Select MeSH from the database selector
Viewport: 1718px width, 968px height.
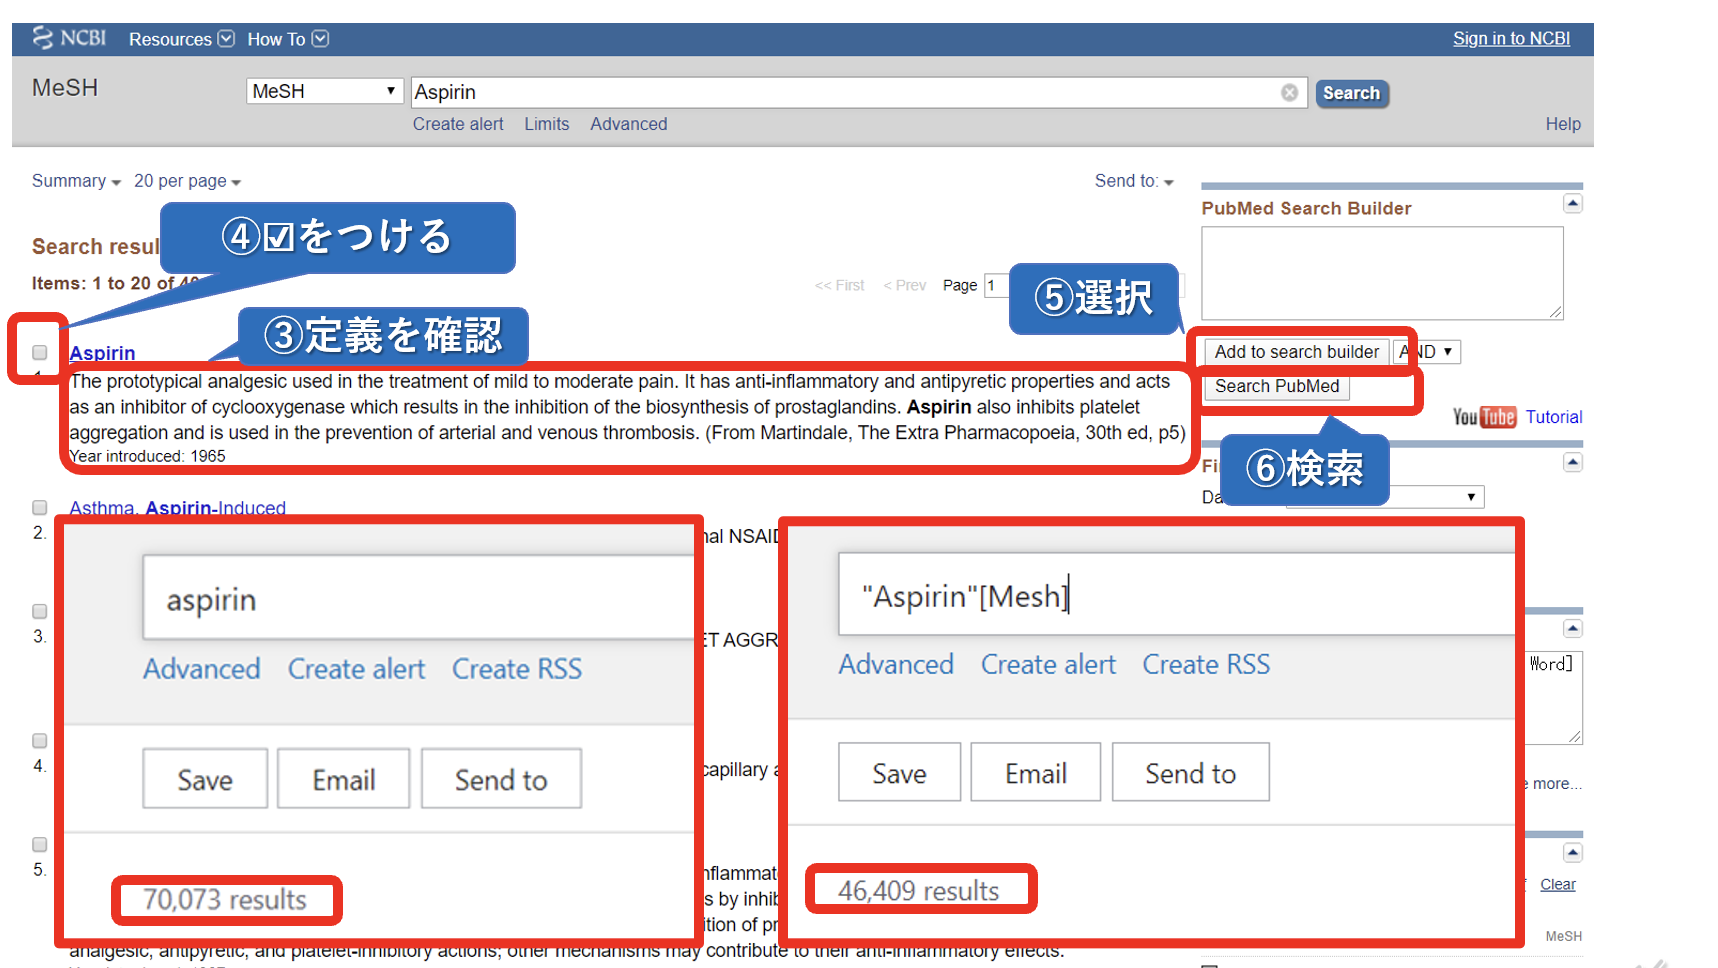(x=323, y=90)
